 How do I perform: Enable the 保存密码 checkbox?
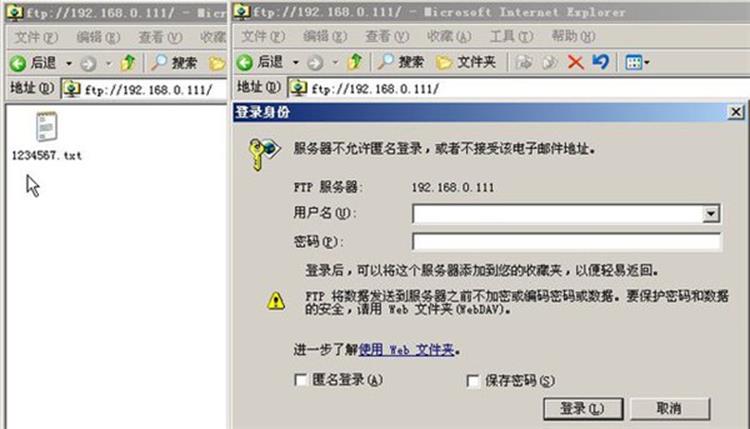[473, 381]
